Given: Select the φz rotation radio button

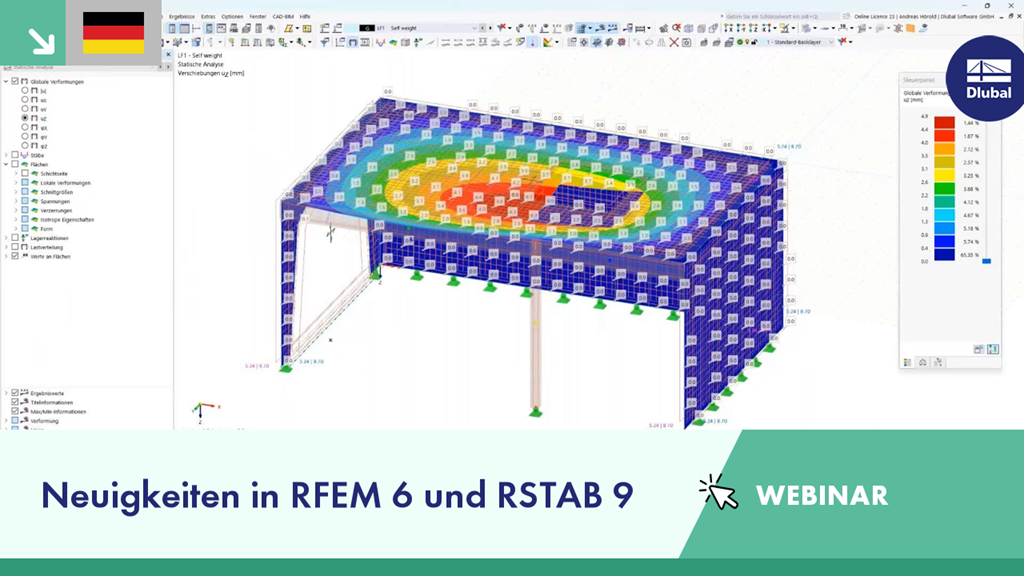Looking at the screenshot, I should click(x=25, y=146).
